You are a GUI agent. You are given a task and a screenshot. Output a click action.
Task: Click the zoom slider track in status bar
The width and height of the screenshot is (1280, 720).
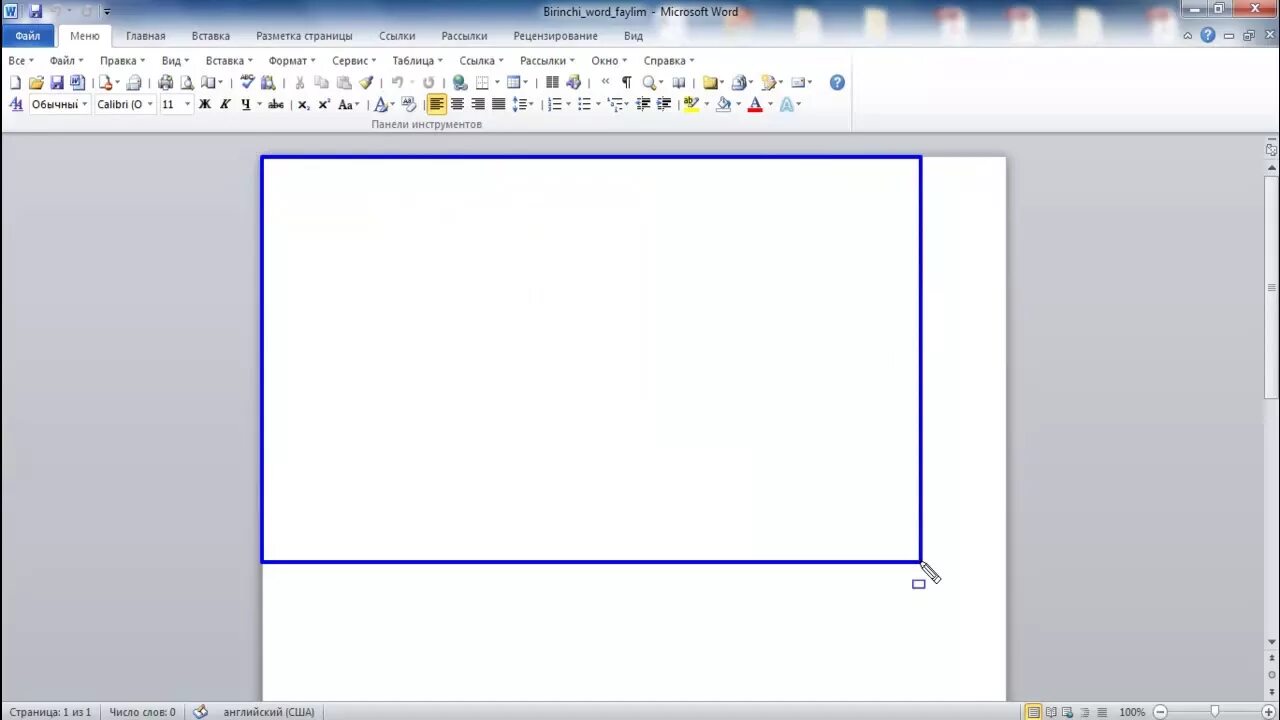(x=1214, y=712)
